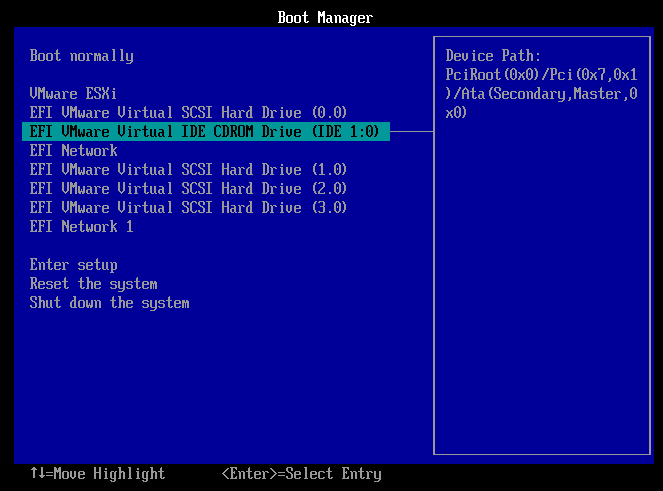Click the Device Path label

click(x=493, y=56)
